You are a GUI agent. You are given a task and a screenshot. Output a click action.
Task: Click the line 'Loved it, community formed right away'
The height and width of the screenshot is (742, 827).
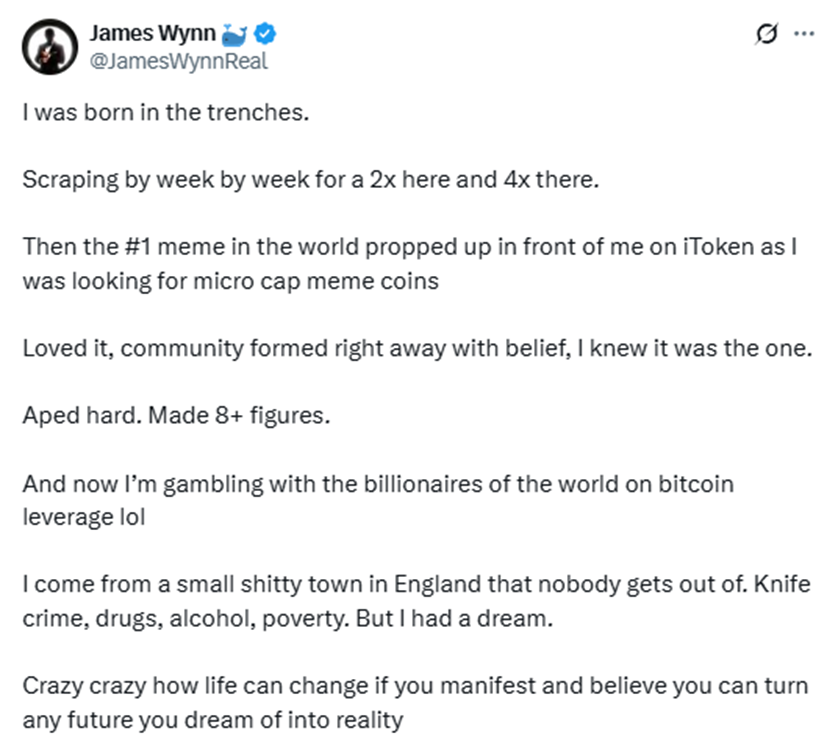(240, 349)
